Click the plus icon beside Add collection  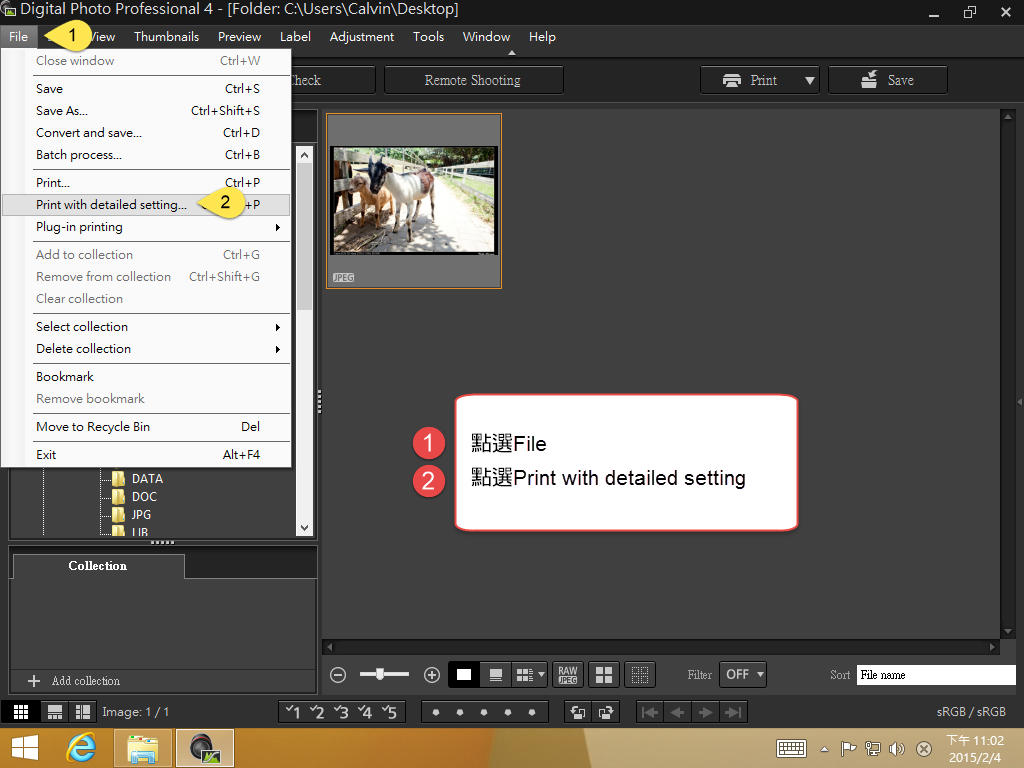pyautogui.click(x=34, y=680)
